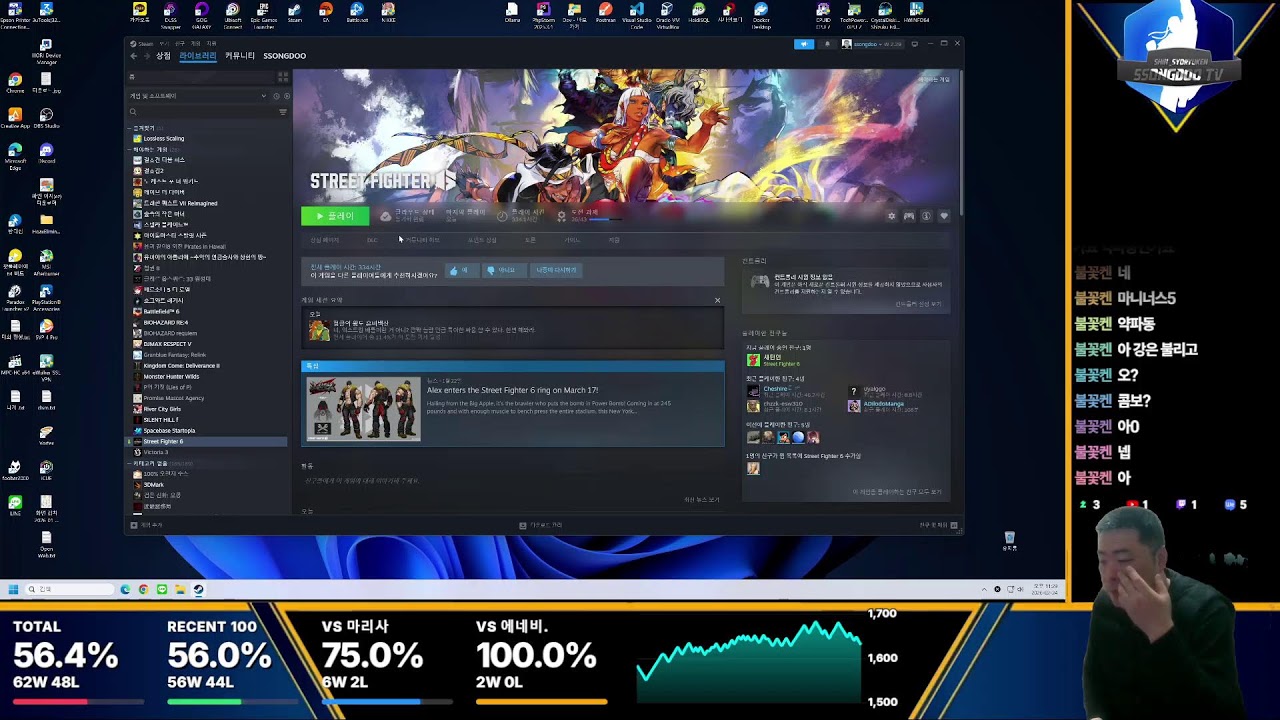Open the Community tab in Steam
This screenshot has width=1280, height=720.
(240, 56)
